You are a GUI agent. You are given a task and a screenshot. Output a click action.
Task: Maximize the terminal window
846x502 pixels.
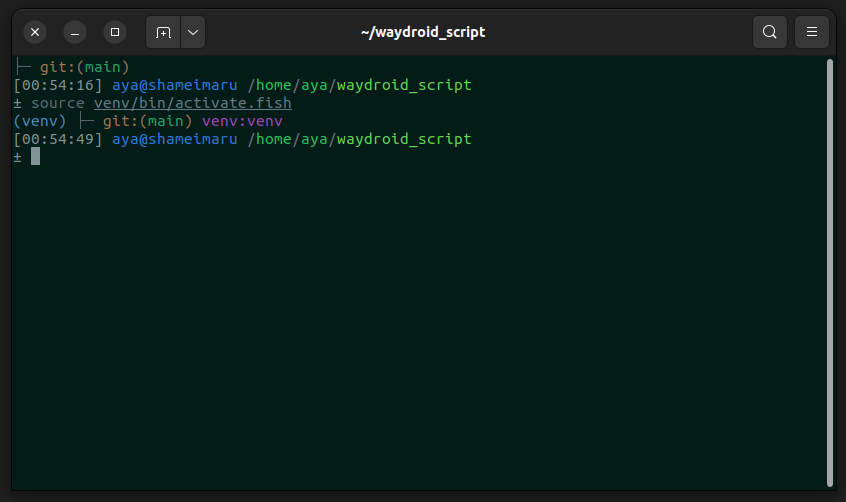pyautogui.click(x=115, y=32)
